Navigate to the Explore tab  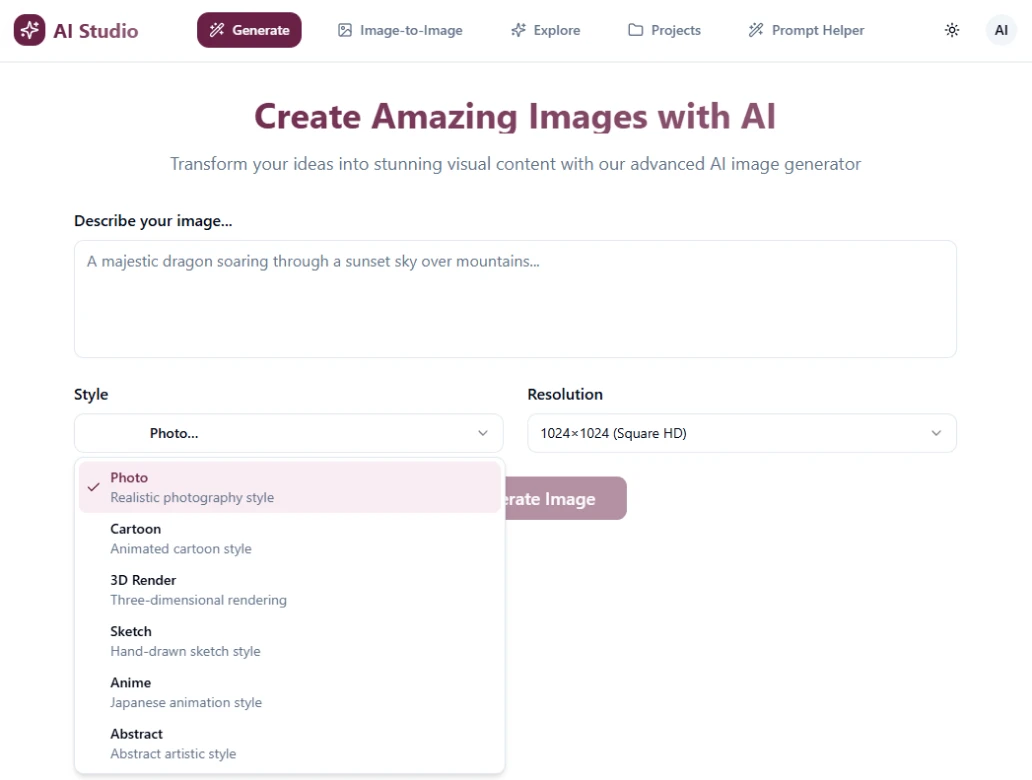click(545, 30)
